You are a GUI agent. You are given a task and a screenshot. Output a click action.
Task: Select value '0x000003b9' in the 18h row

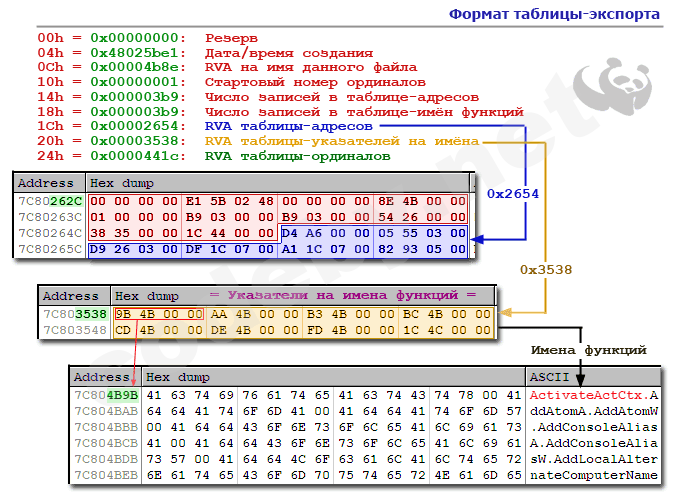pyautogui.click(x=134, y=112)
